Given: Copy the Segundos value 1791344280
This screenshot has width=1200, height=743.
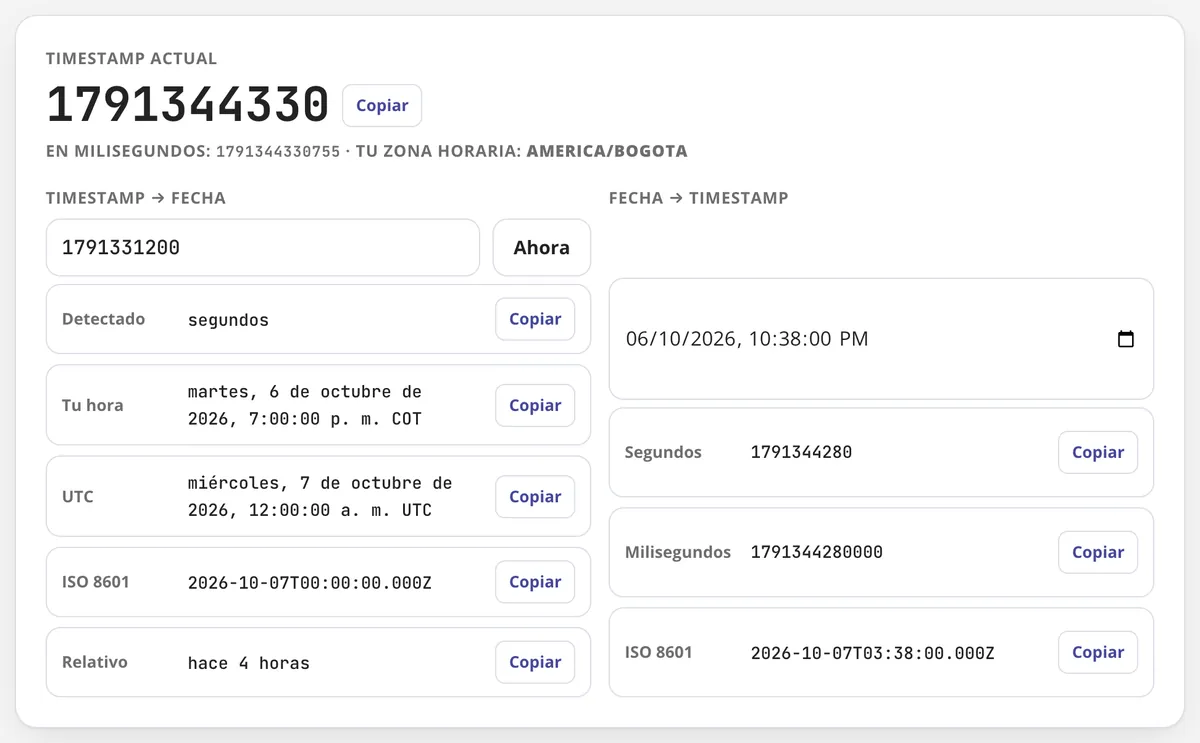Looking at the screenshot, I should pyautogui.click(x=1098, y=452).
